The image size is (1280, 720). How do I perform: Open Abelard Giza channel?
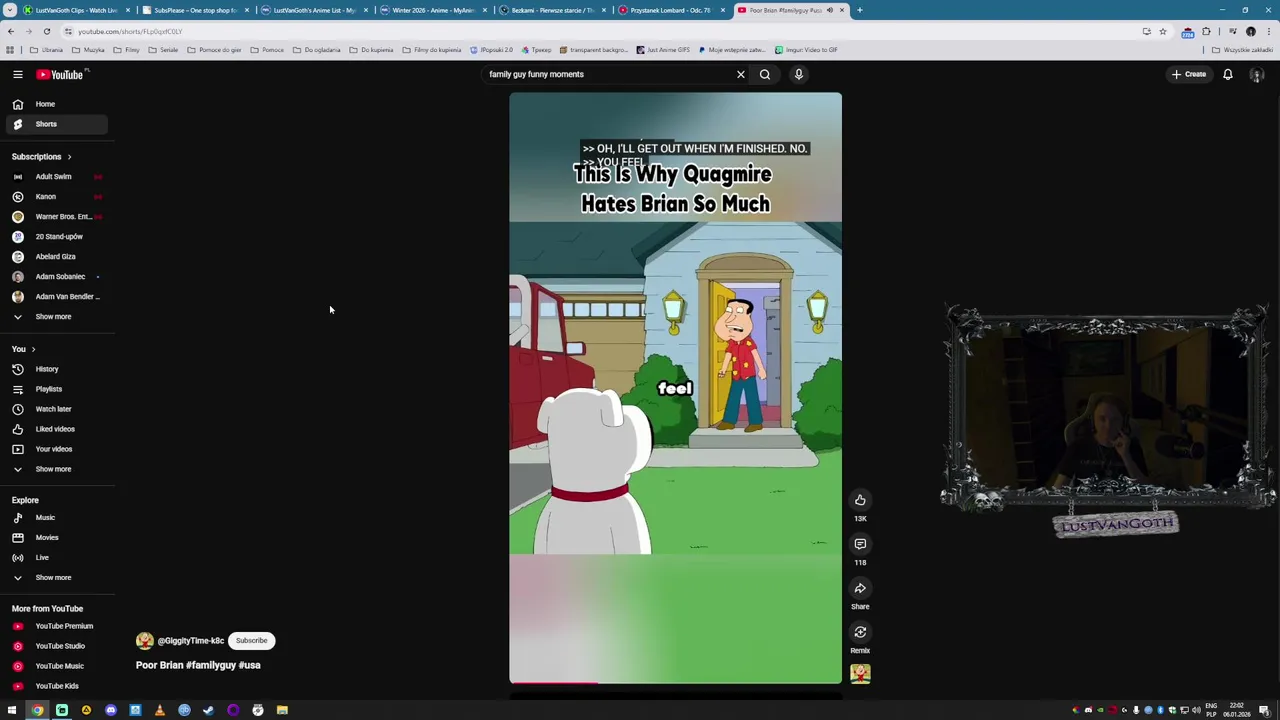tap(55, 257)
